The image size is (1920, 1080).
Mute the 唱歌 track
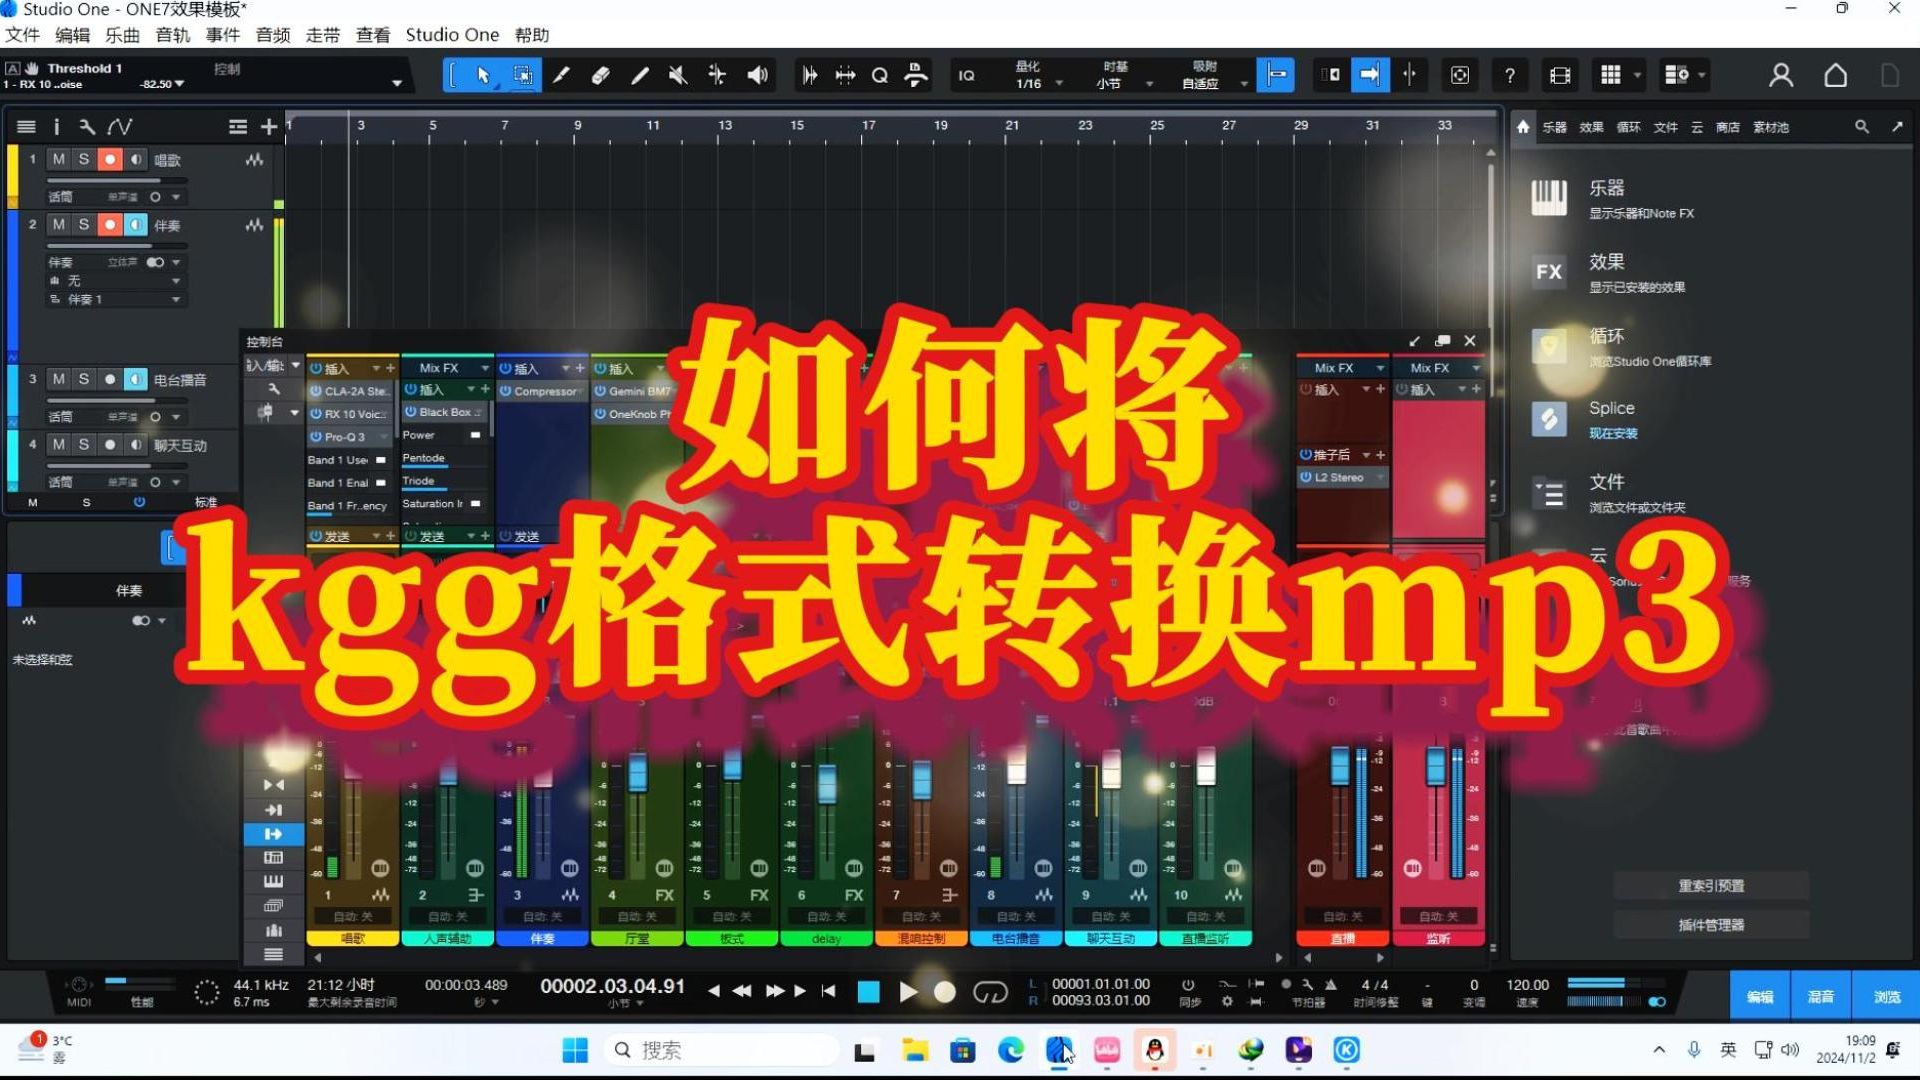59,159
